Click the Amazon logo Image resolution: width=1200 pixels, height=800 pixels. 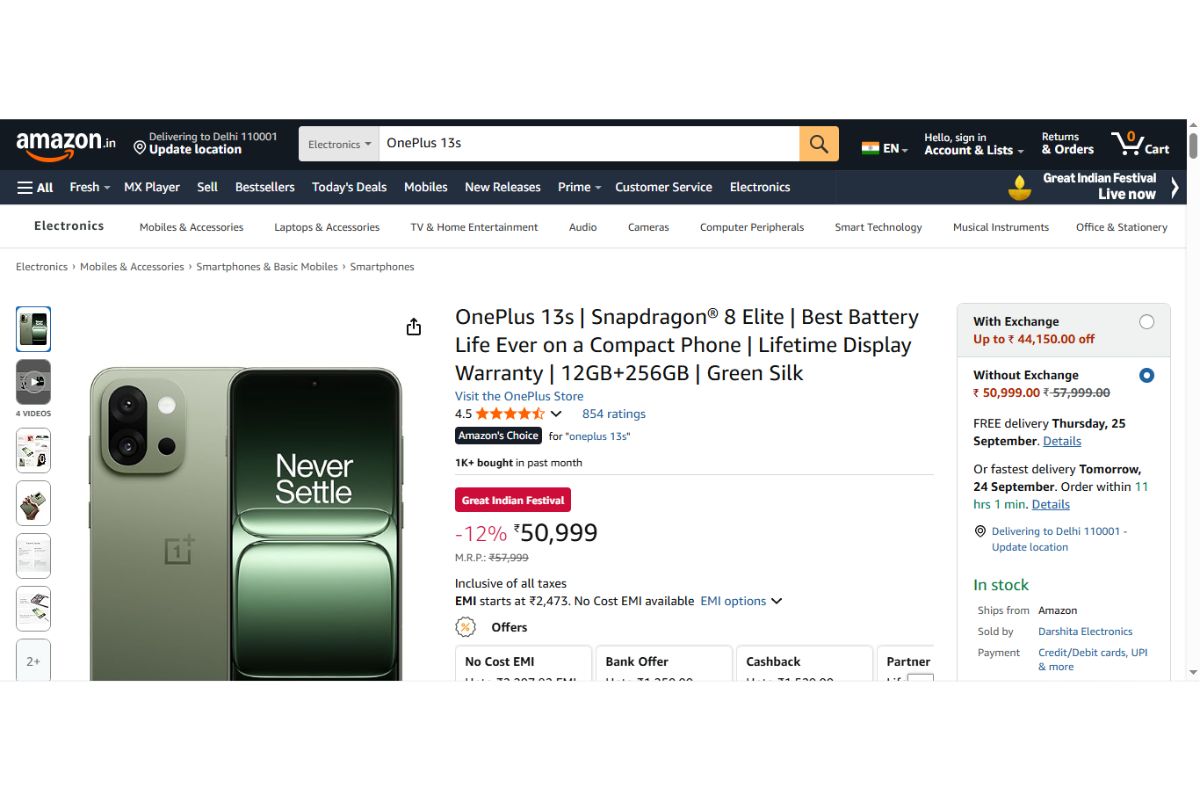pyautogui.click(x=62, y=143)
